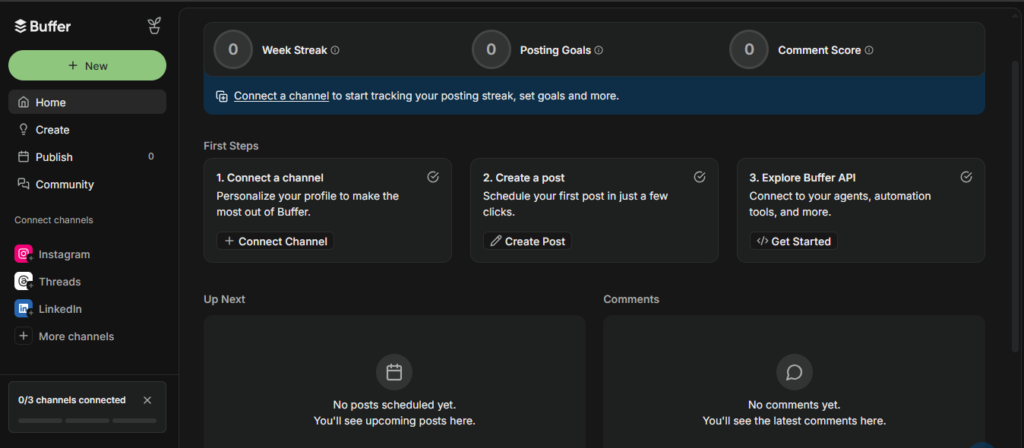Dismiss the channels connected notice
Viewport: 1024px width, 448px height.
(148, 400)
